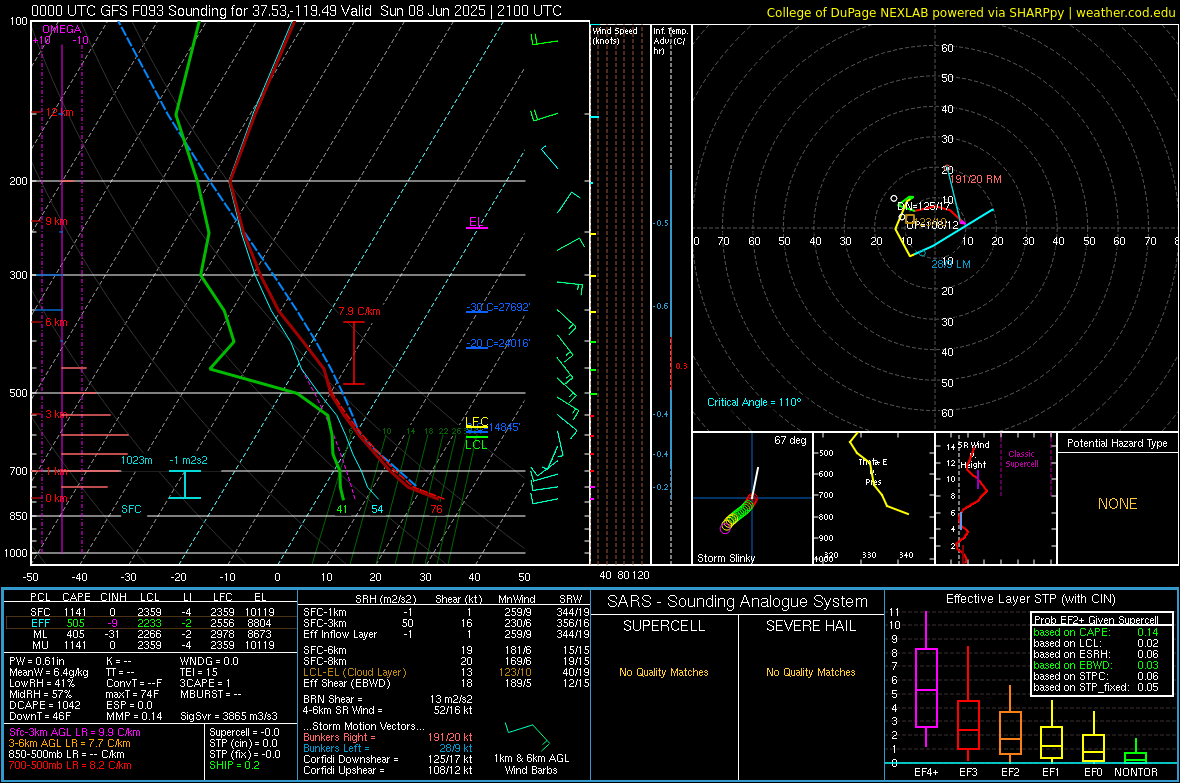
Task: Select the MU parcel row
Action: [151, 644]
